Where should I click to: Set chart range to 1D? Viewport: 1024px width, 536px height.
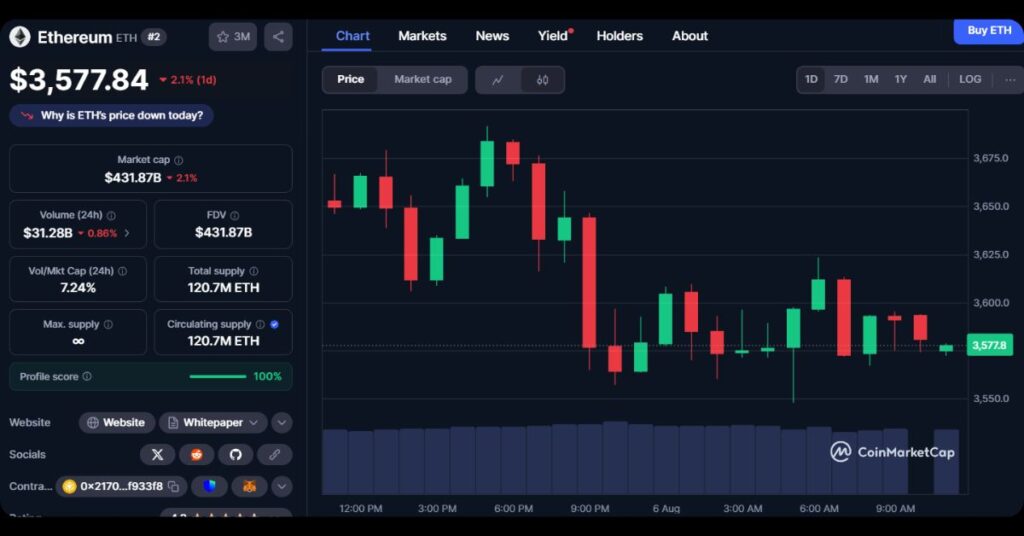point(811,80)
